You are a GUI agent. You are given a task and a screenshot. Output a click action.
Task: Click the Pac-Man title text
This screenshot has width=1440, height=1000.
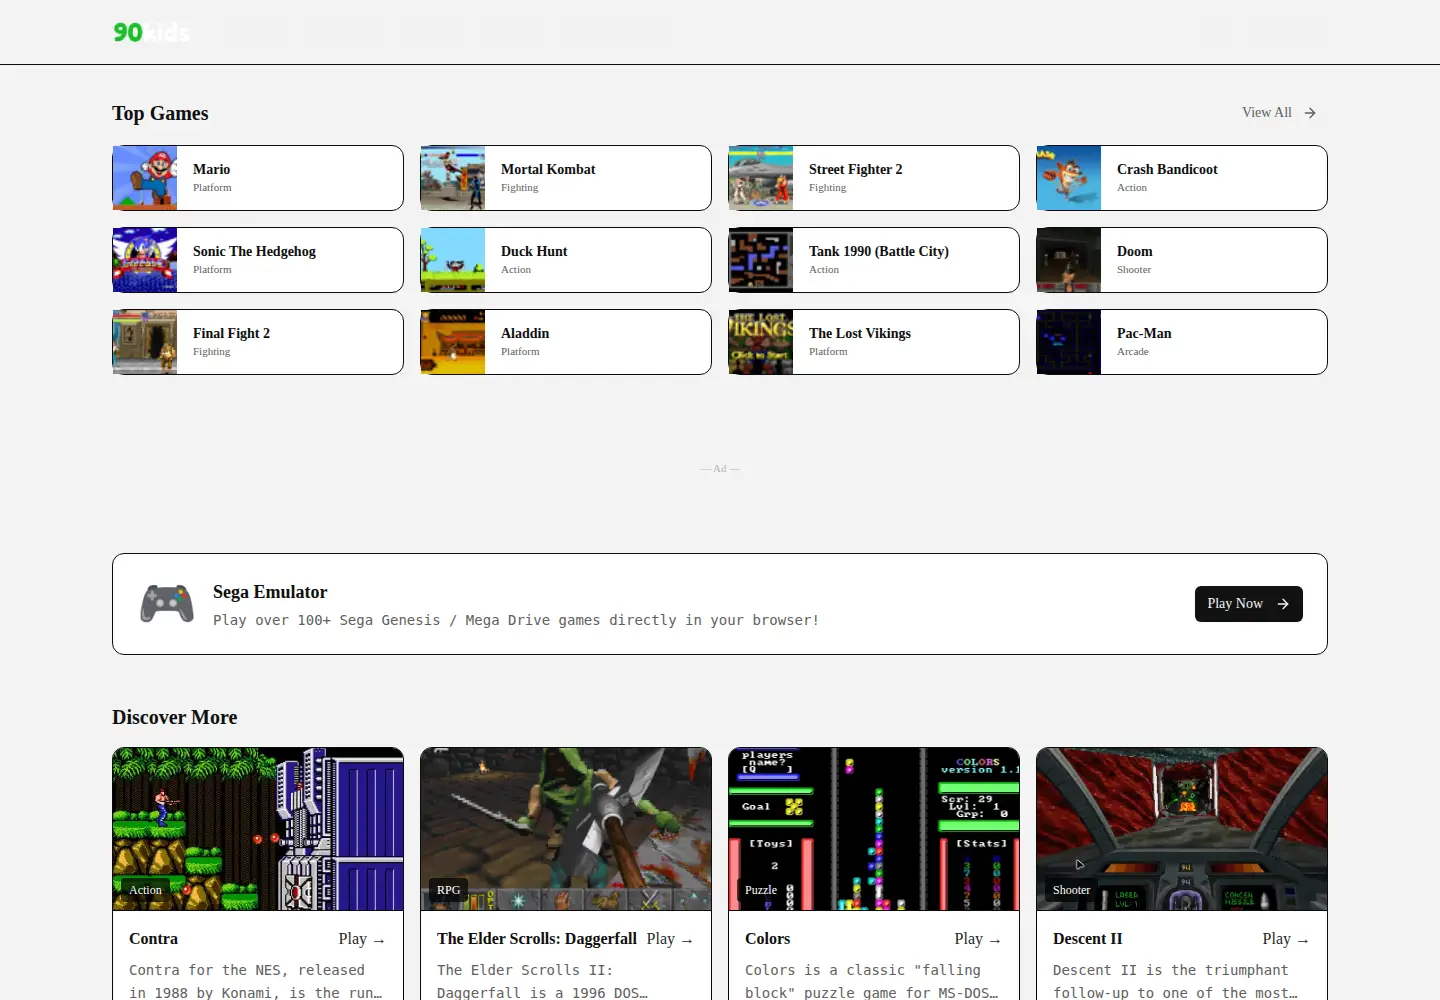tap(1144, 334)
